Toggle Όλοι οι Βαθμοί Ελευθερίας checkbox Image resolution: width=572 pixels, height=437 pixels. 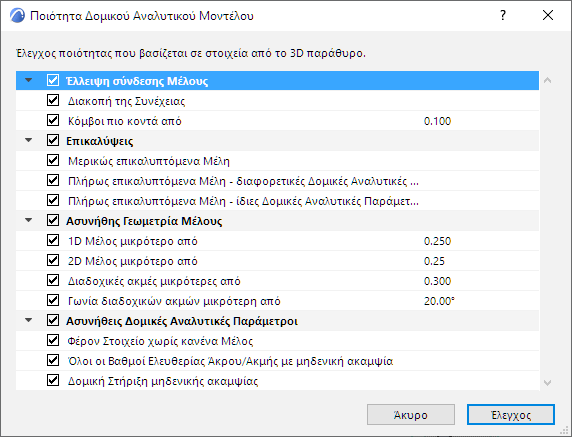[53, 360]
